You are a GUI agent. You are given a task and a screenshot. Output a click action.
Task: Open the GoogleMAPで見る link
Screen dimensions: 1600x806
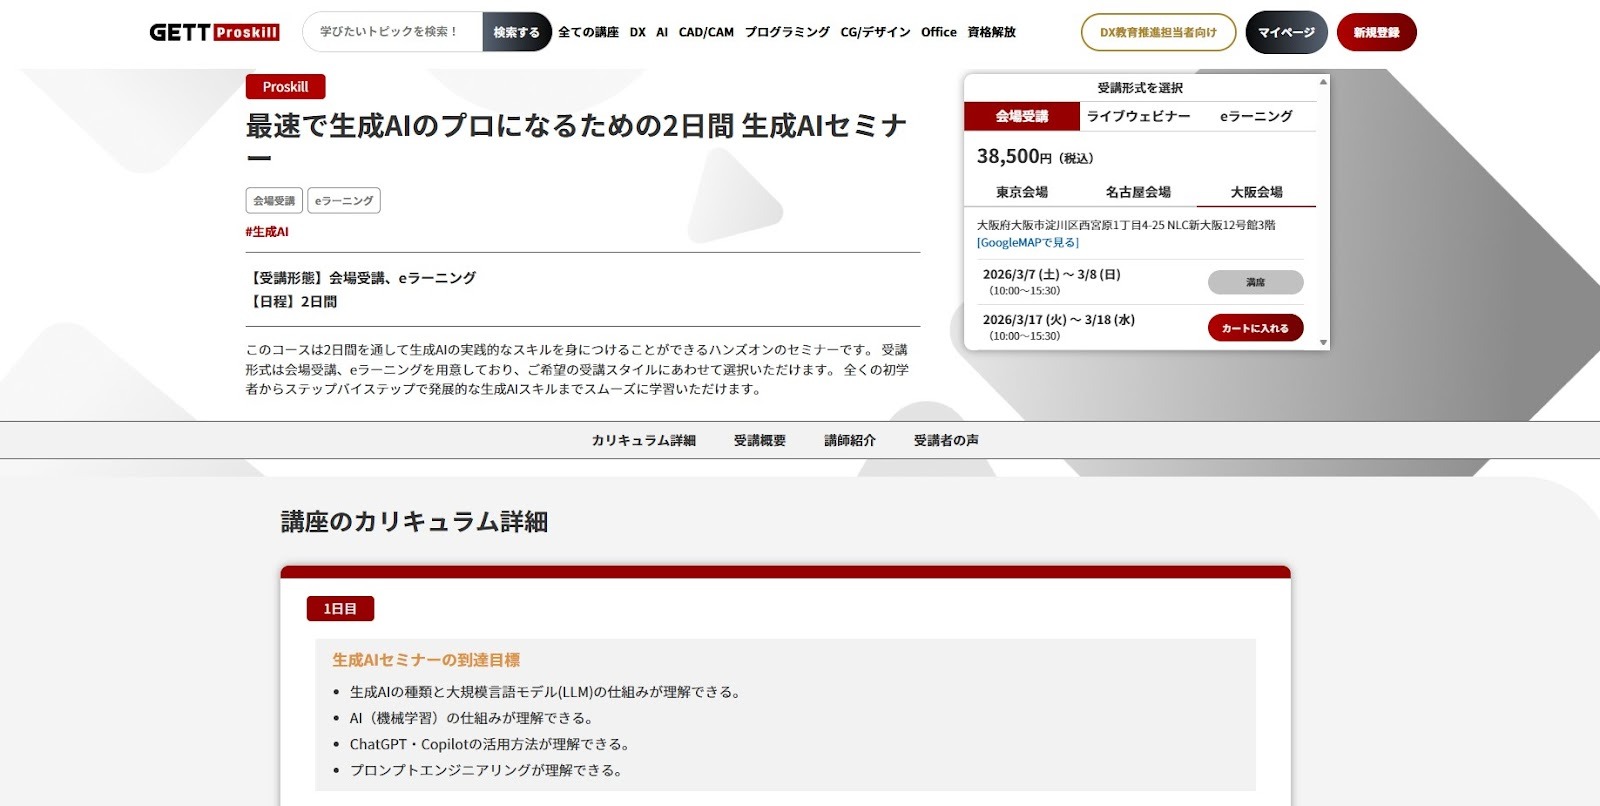pos(1028,243)
